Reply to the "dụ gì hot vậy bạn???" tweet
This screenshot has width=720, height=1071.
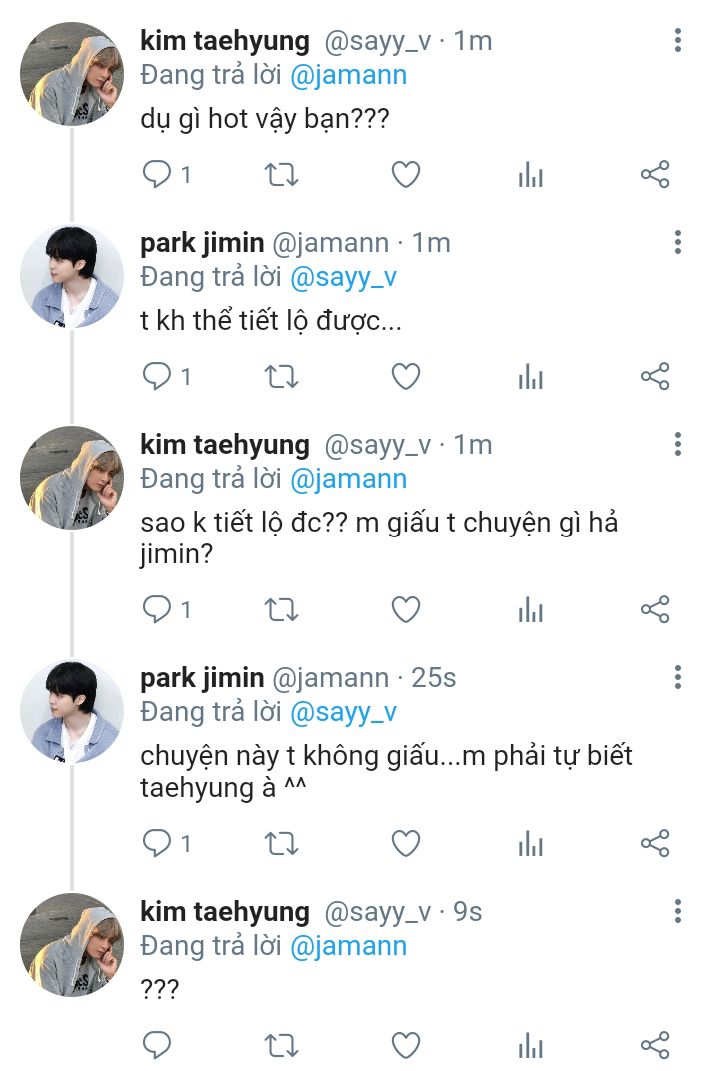tap(157, 175)
